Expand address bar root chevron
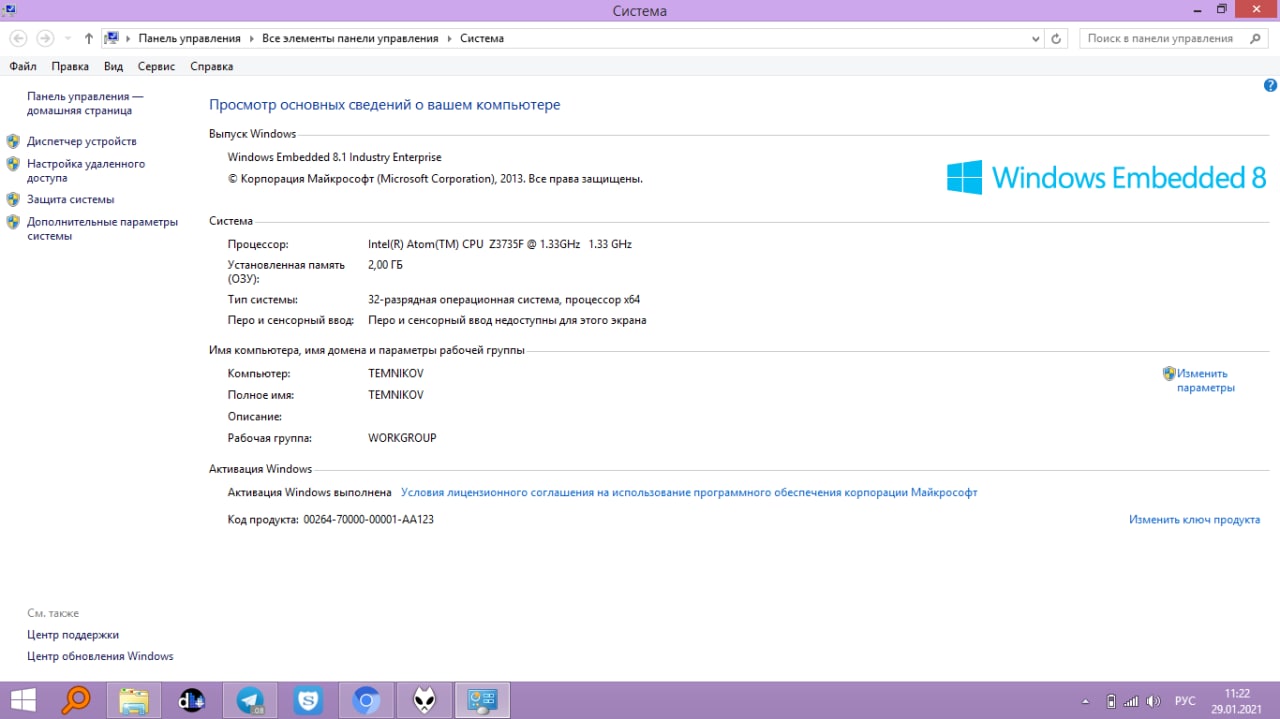1280x719 pixels. [x=129, y=38]
